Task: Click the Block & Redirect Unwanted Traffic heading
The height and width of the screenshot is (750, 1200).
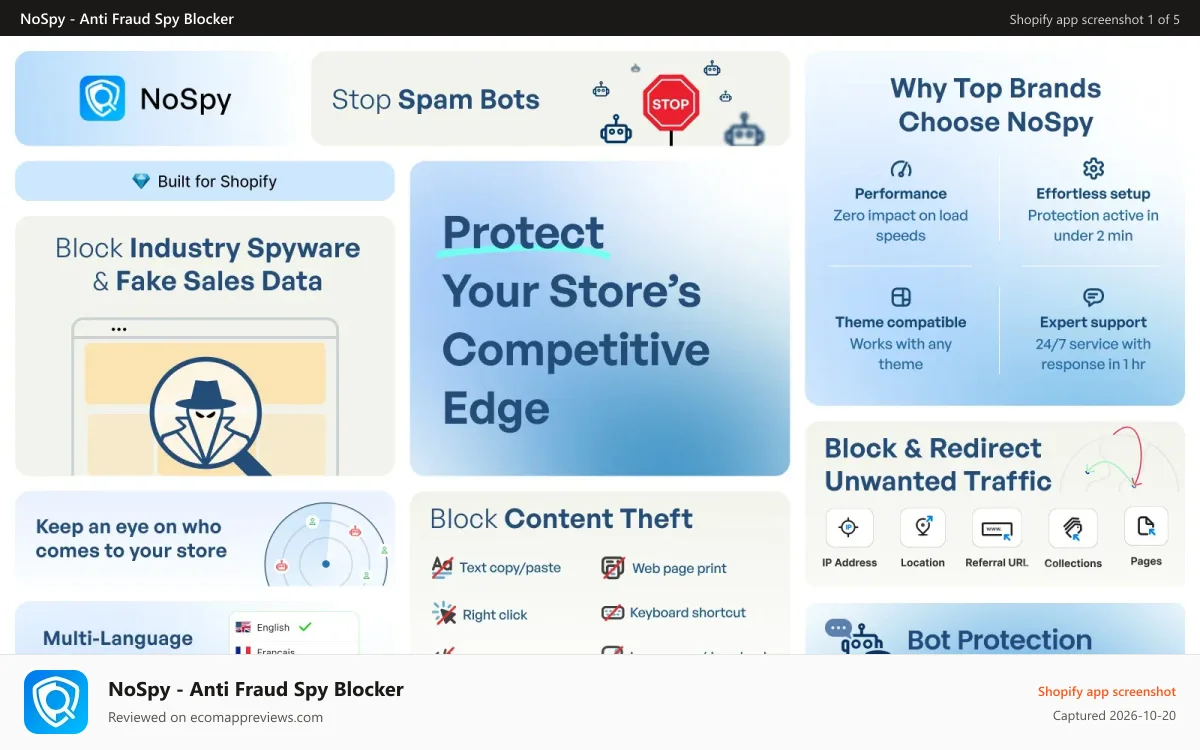Action: pos(938,464)
